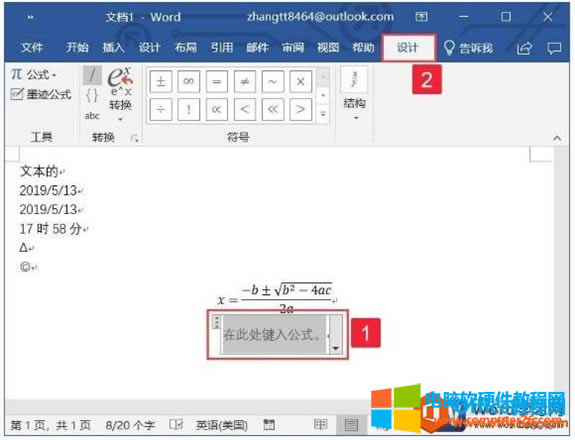Select the highlighted 设计 equation design tab

click(x=408, y=48)
